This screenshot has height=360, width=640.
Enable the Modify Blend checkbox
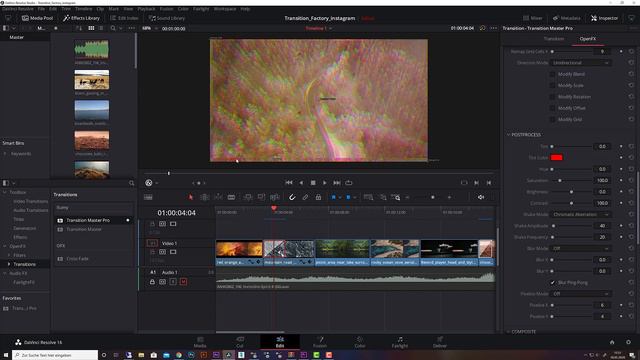(x=552, y=74)
